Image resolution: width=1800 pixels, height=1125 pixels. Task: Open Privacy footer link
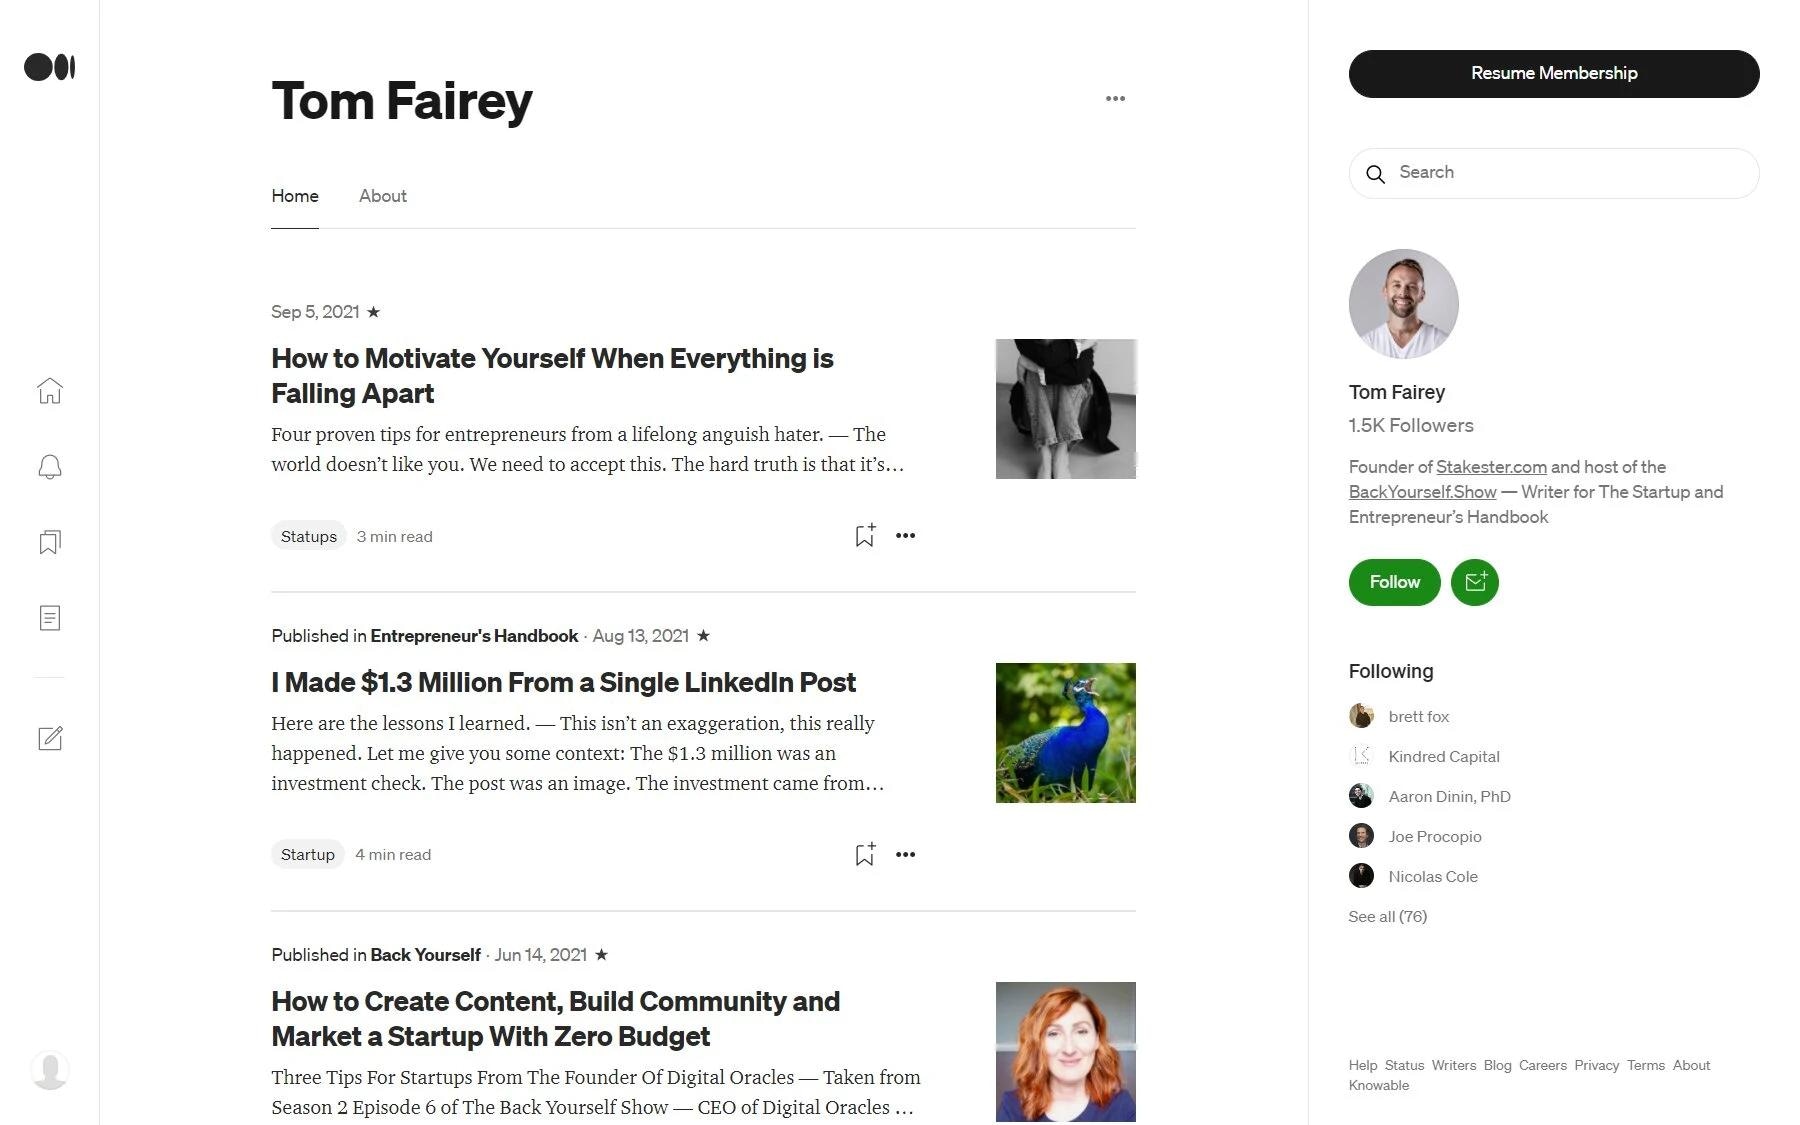(1597, 1065)
